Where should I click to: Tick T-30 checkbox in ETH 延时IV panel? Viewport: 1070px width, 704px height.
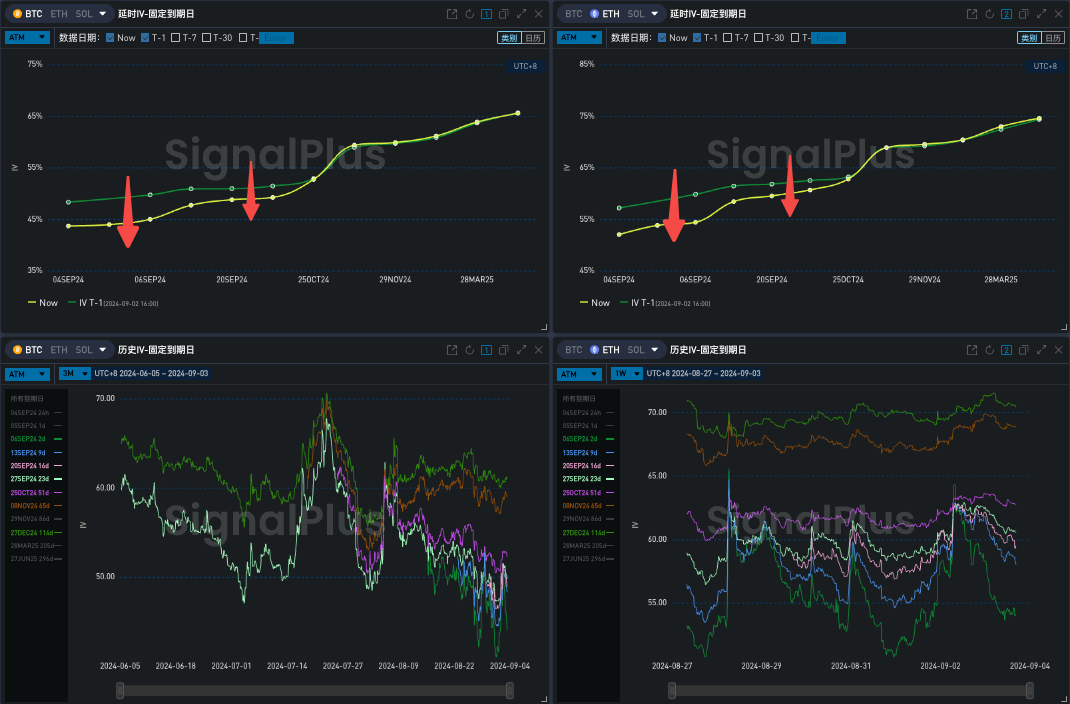coord(758,38)
